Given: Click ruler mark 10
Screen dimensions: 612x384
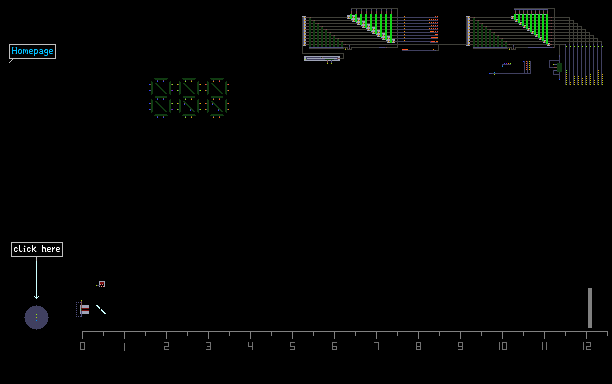Looking at the screenshot, I should 503,346.
